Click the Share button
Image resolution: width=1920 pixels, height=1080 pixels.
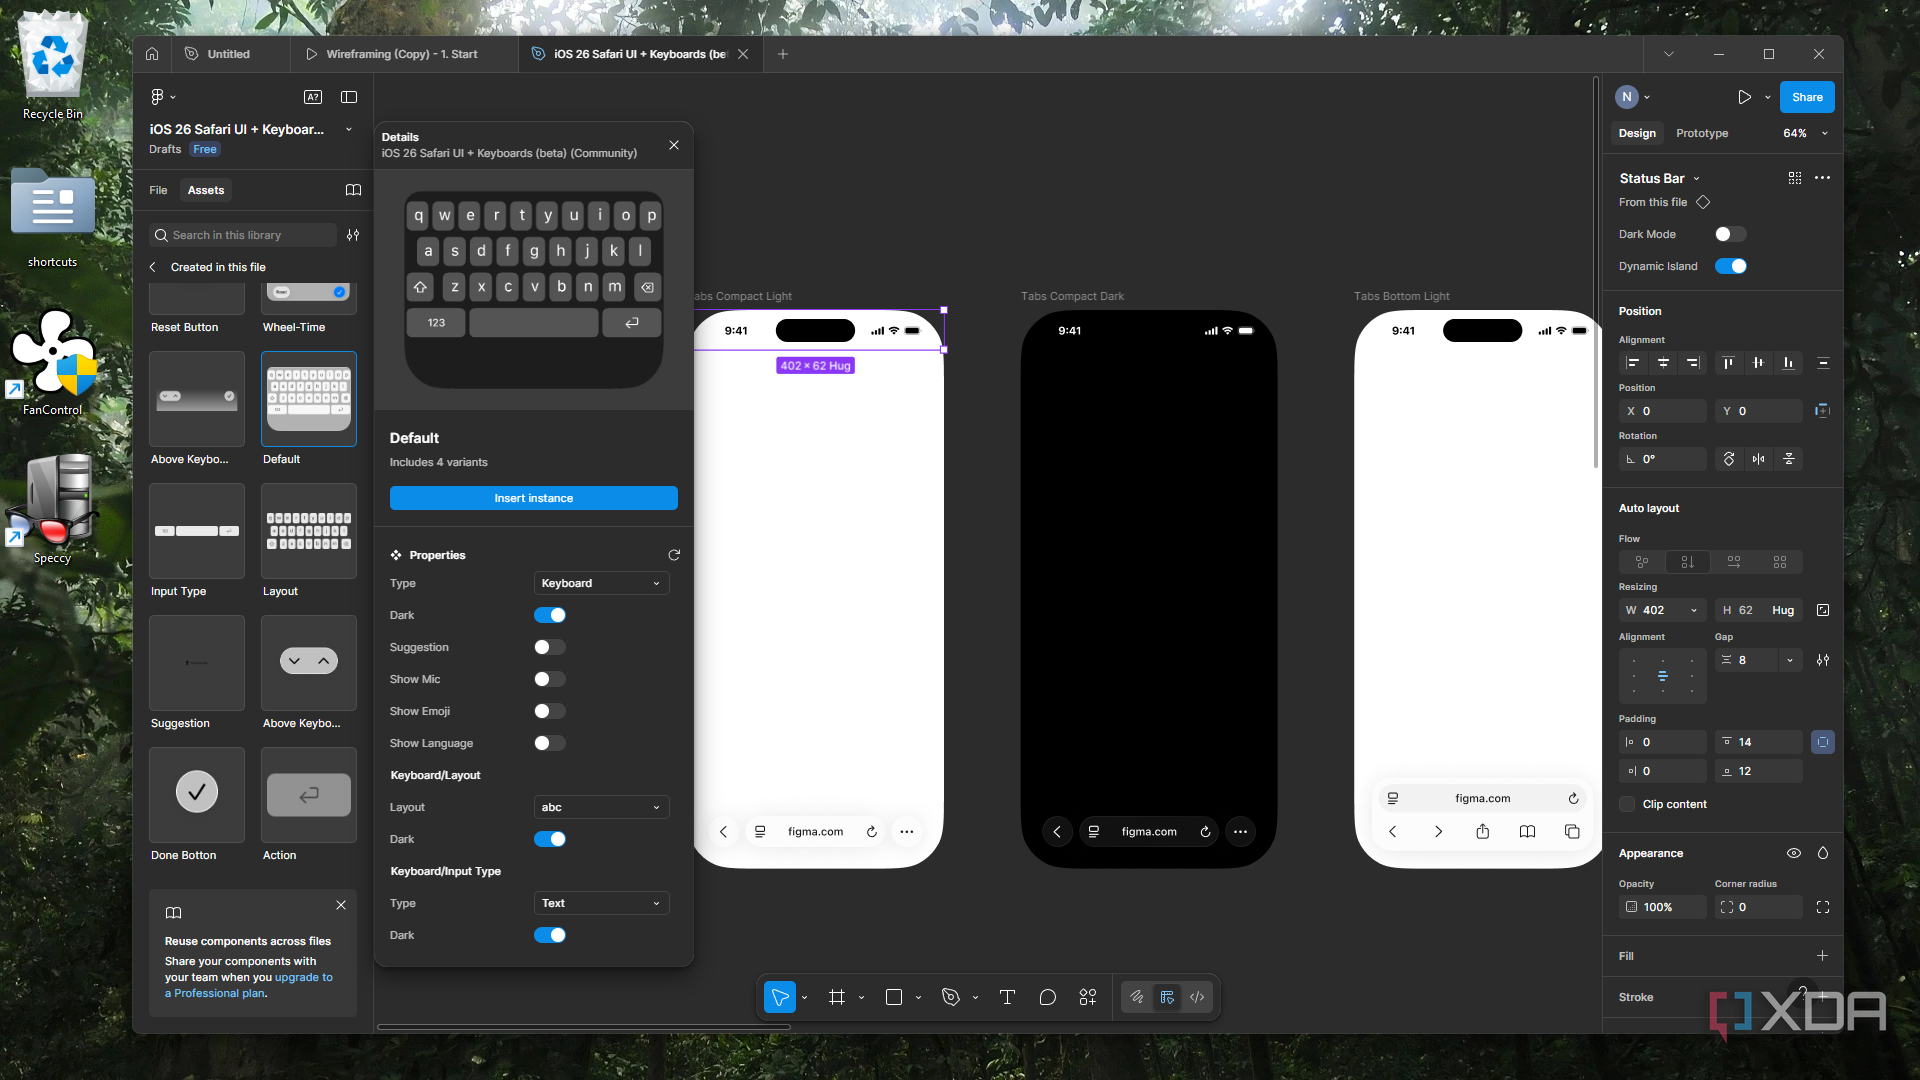click(x=1807, y=97)
